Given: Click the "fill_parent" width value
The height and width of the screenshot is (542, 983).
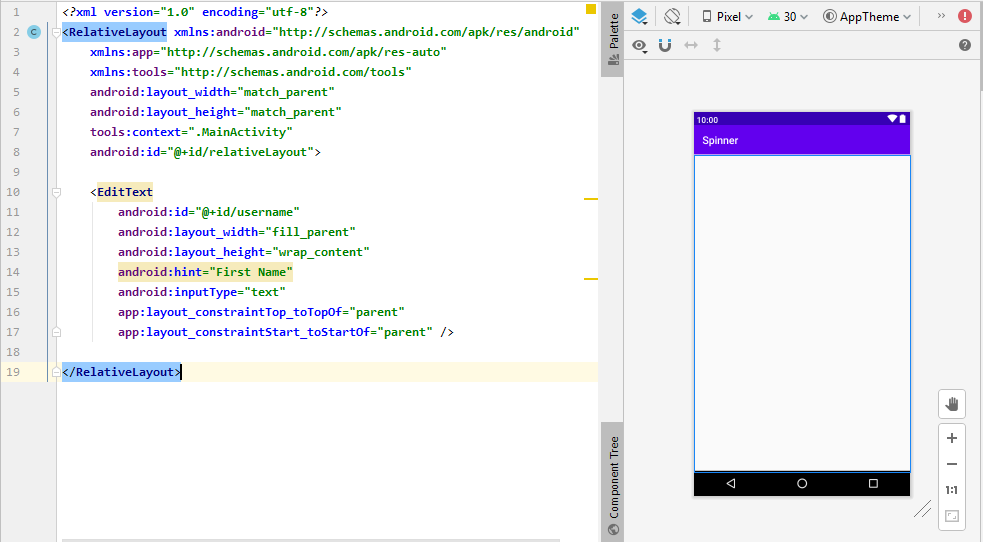Looking at the screenshot, I should [x=310, y=232].
